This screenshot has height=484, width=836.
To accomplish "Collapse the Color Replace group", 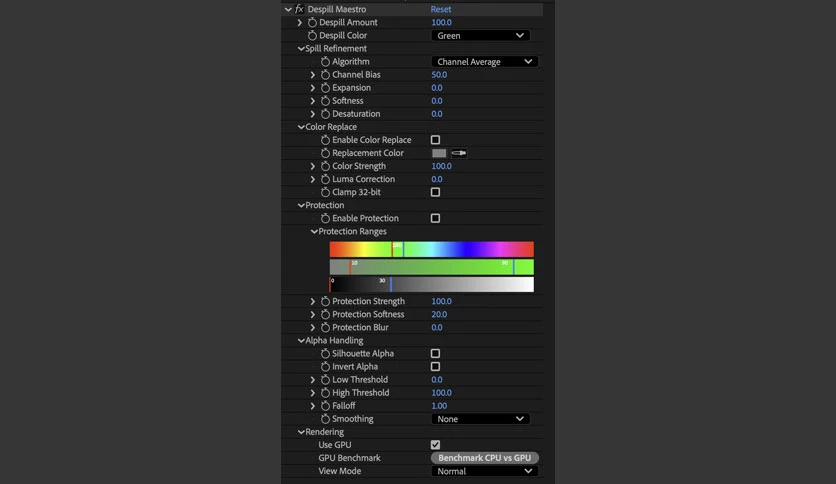I will pos(301,127).
